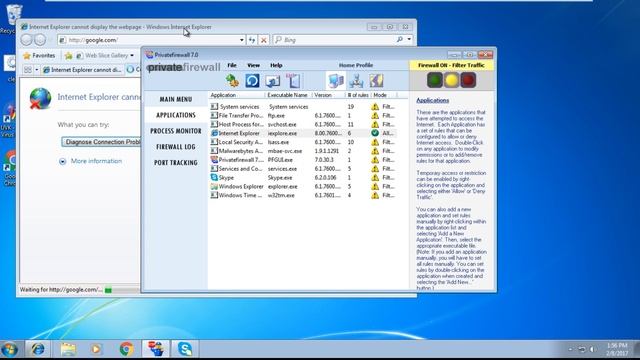
Task: Click the Applications help heading link
Action: pos(433,100)
